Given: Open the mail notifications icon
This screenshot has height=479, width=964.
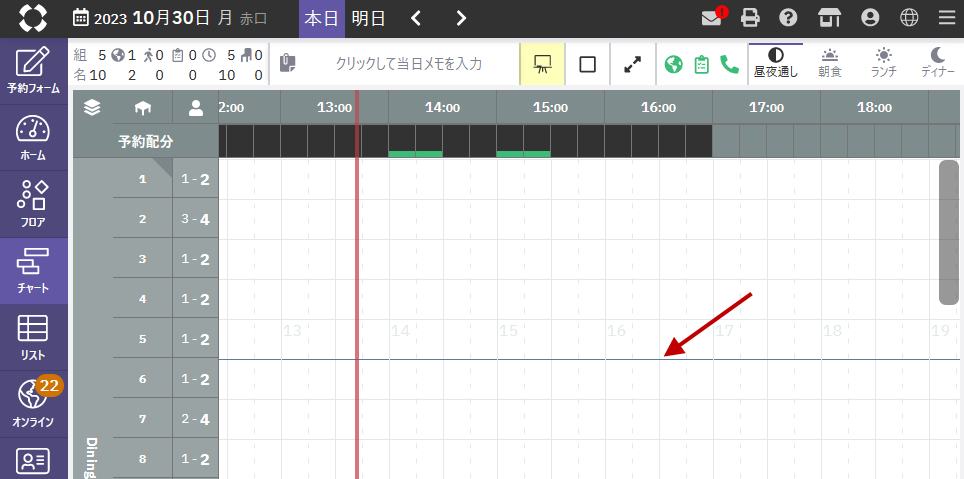Looking at the screenshot, I should click(712, 18).
